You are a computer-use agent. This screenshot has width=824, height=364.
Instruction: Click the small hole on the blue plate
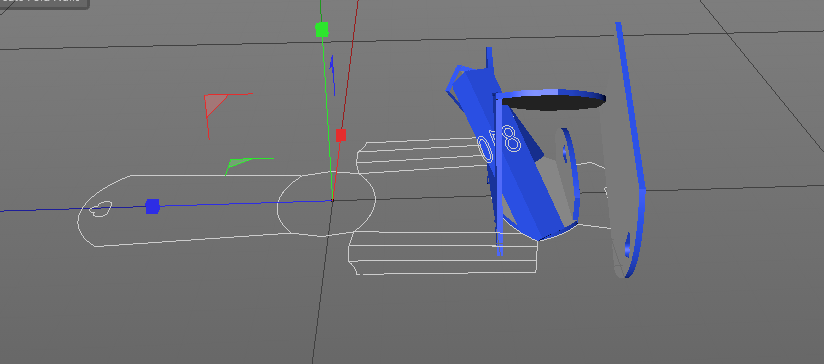tap(628, 244)
